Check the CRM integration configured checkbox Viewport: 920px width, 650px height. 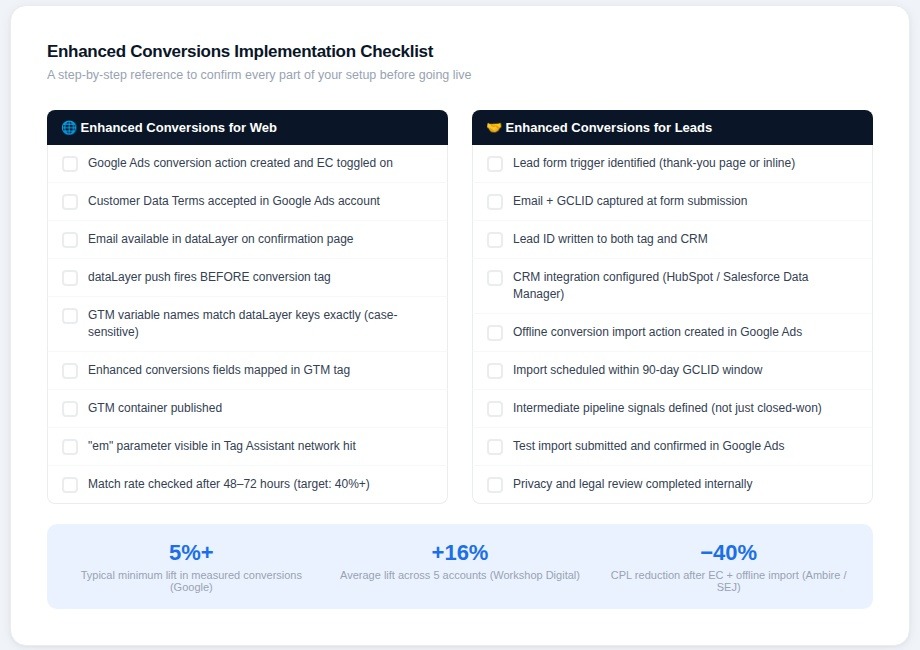(495, 278)
